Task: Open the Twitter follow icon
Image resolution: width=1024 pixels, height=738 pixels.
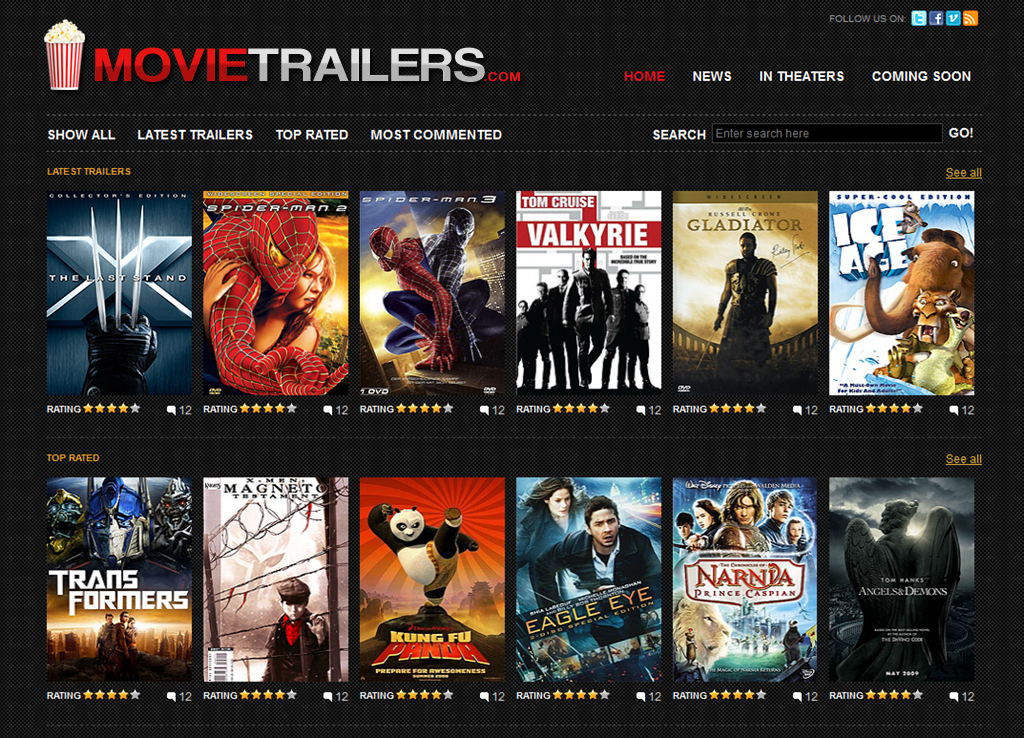Action: point(919,18)
